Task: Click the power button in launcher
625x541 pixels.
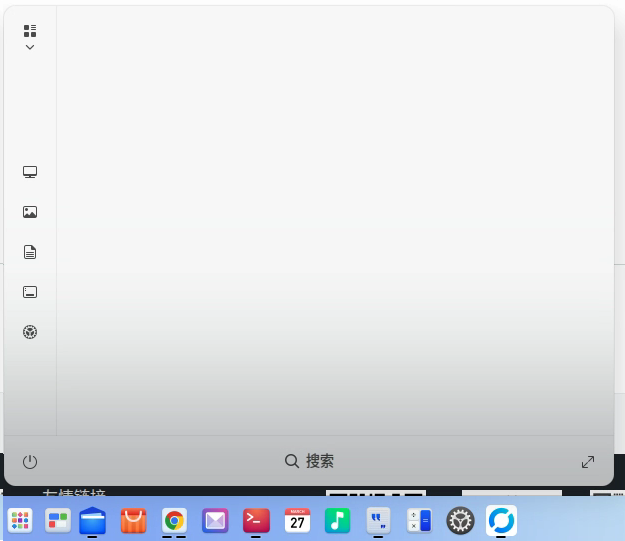Action: point(30,462)
